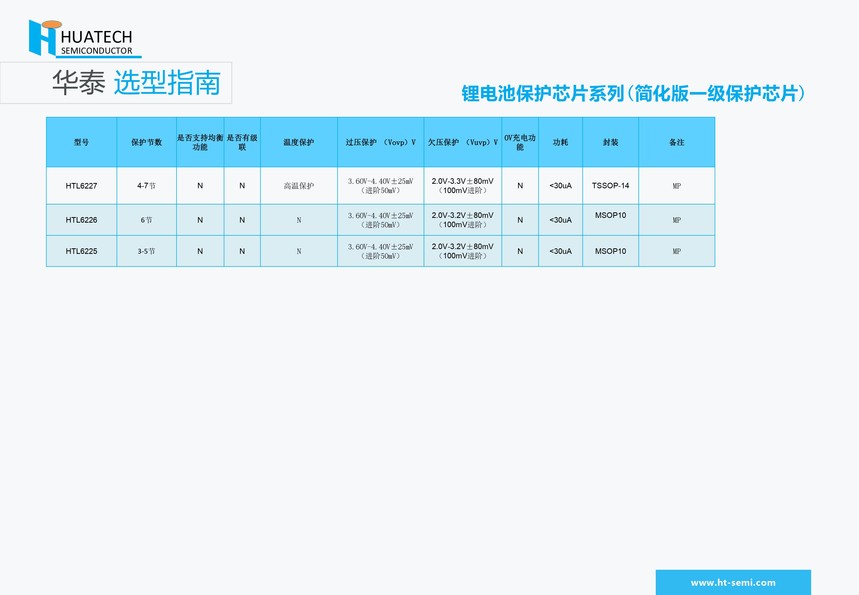Select HTL6225's balancing support N cell
This screenshot has width=859, height=595.
coord(200,251)
